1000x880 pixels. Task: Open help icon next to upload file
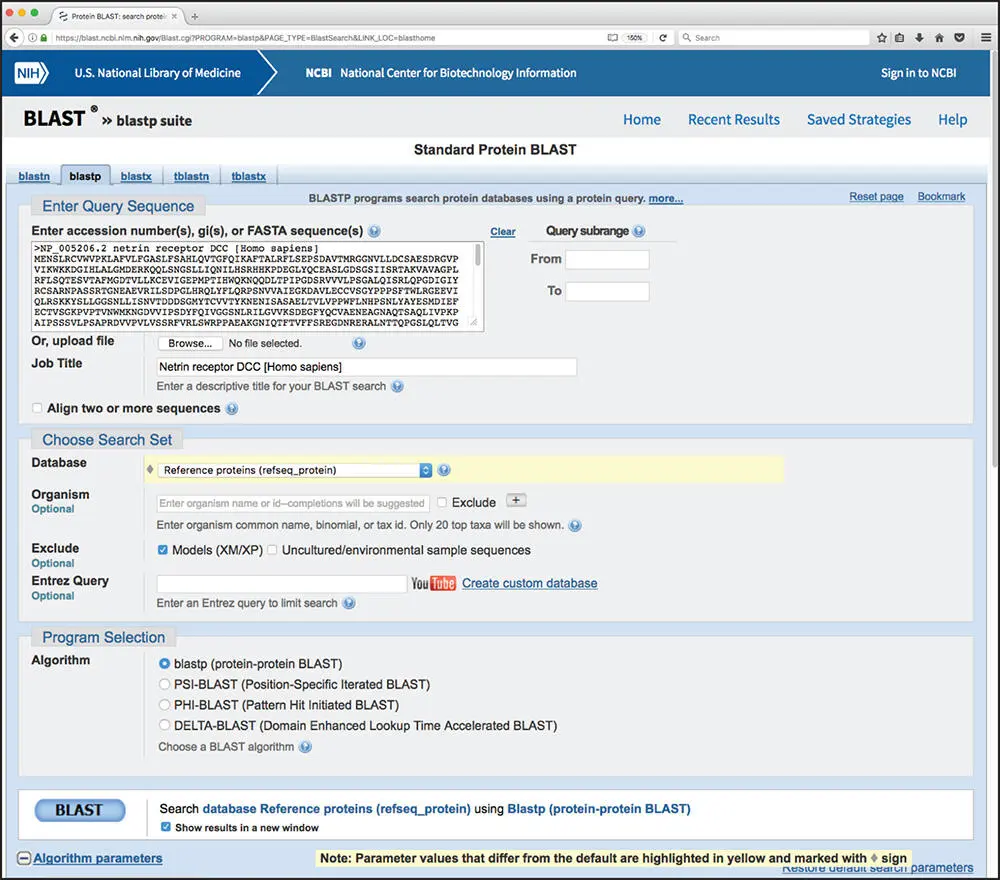(x=359, y=343)
